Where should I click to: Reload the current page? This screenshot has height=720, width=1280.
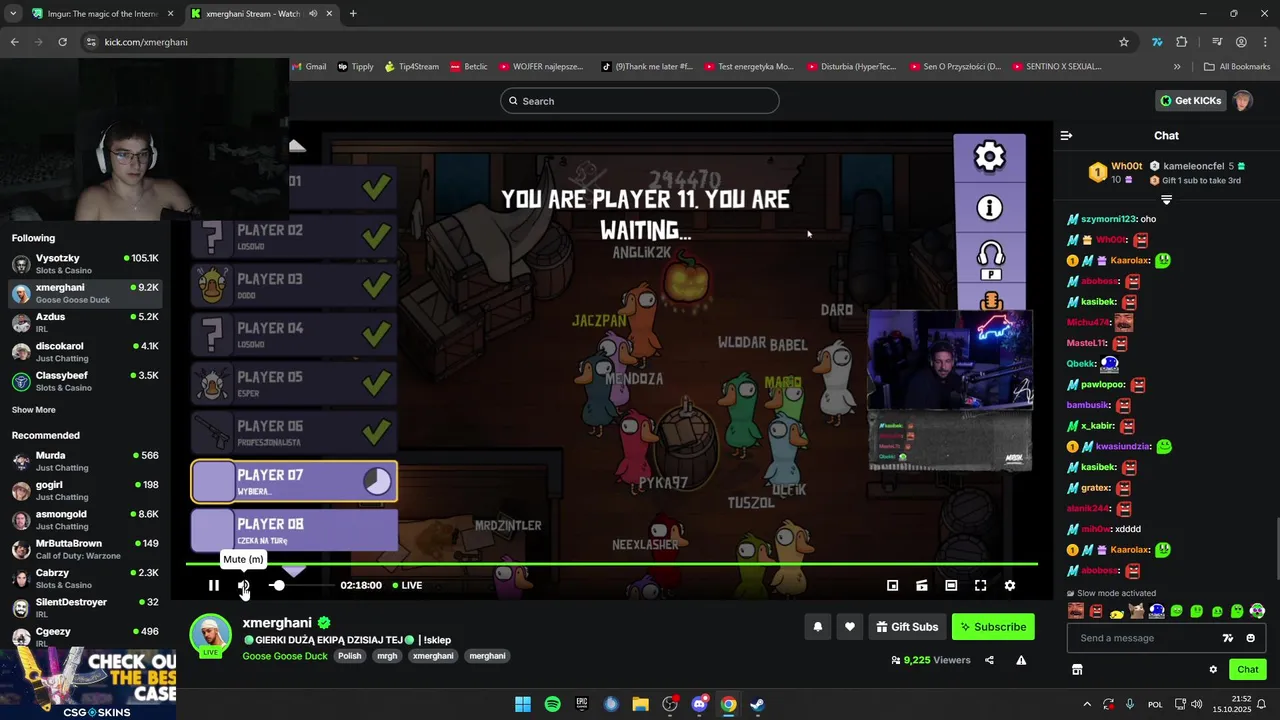(62, 42)
